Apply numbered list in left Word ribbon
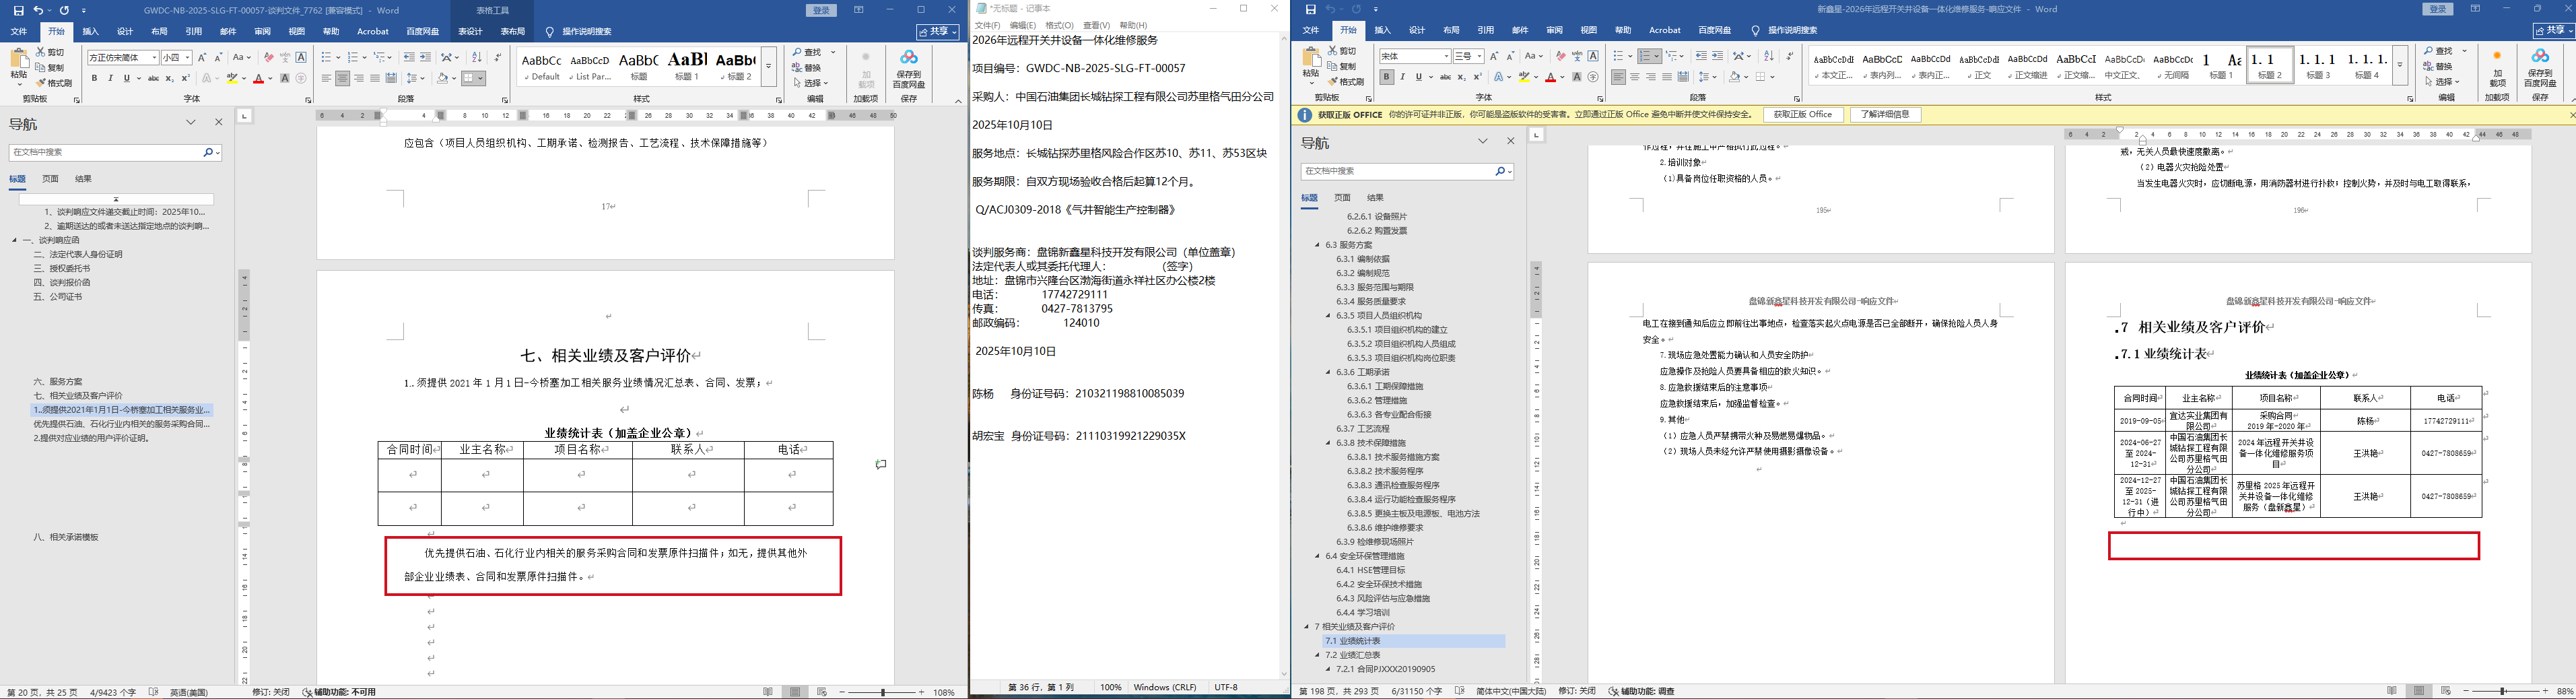Viewport: 2576px width, 699px height. pos(353,58)
